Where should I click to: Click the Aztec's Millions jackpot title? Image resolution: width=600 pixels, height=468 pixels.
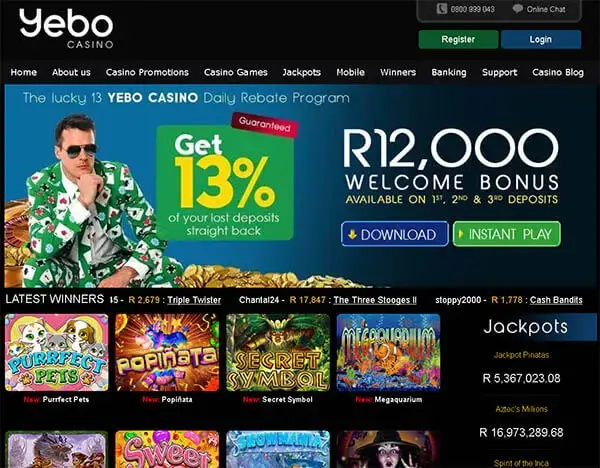[521, 409]
